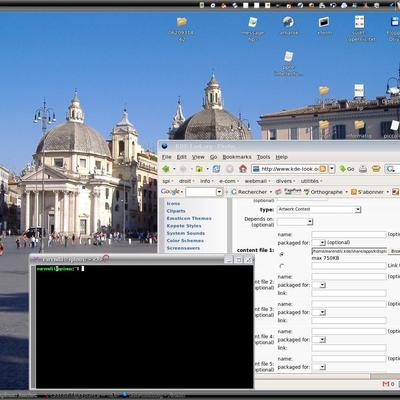
Task: Open the Go menu in the browser
Action: pyautogui.click(x=213, y=157)
